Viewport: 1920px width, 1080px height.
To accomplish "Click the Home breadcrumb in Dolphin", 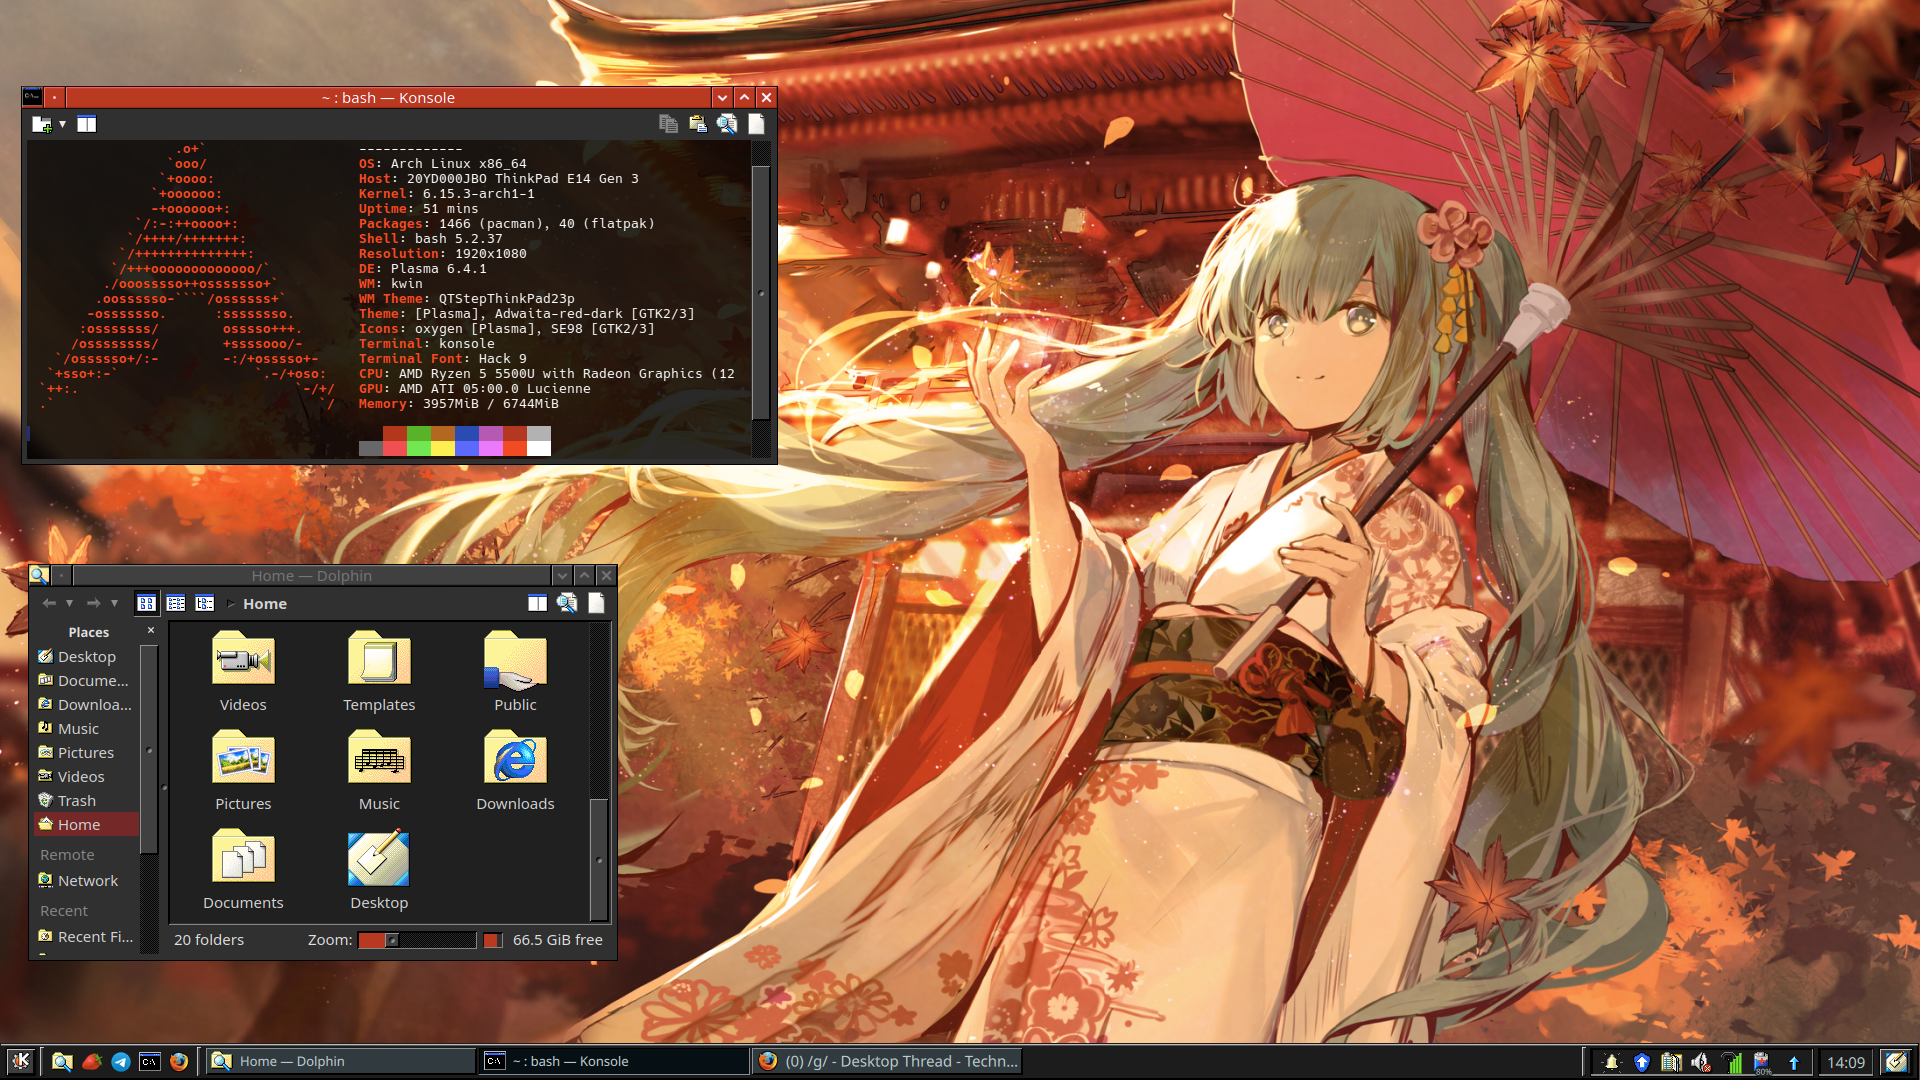I will (x=265, y=604).
